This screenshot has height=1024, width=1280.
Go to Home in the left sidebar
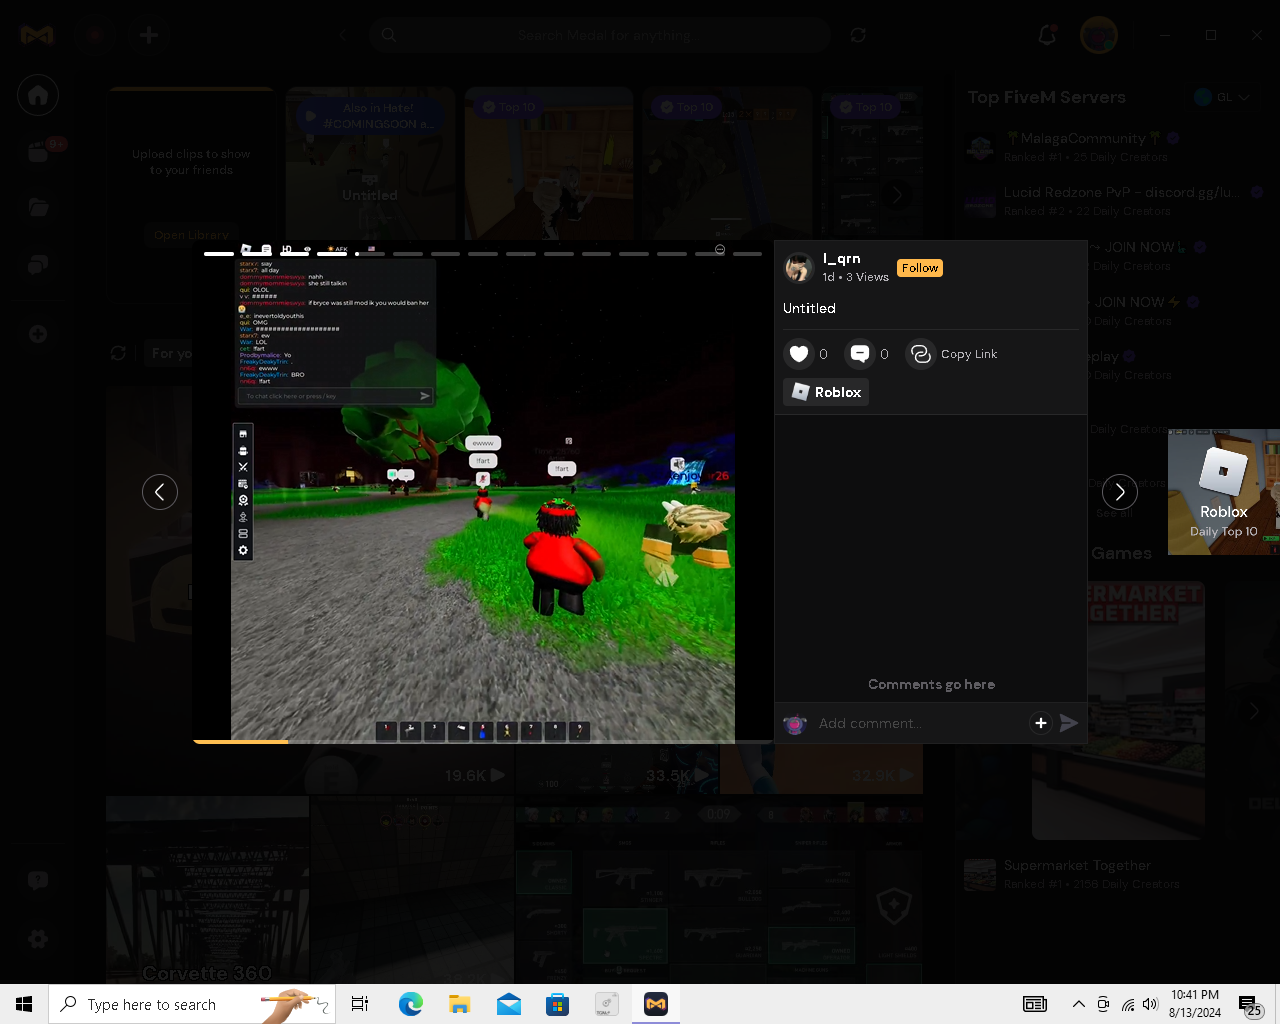(38, 95)
